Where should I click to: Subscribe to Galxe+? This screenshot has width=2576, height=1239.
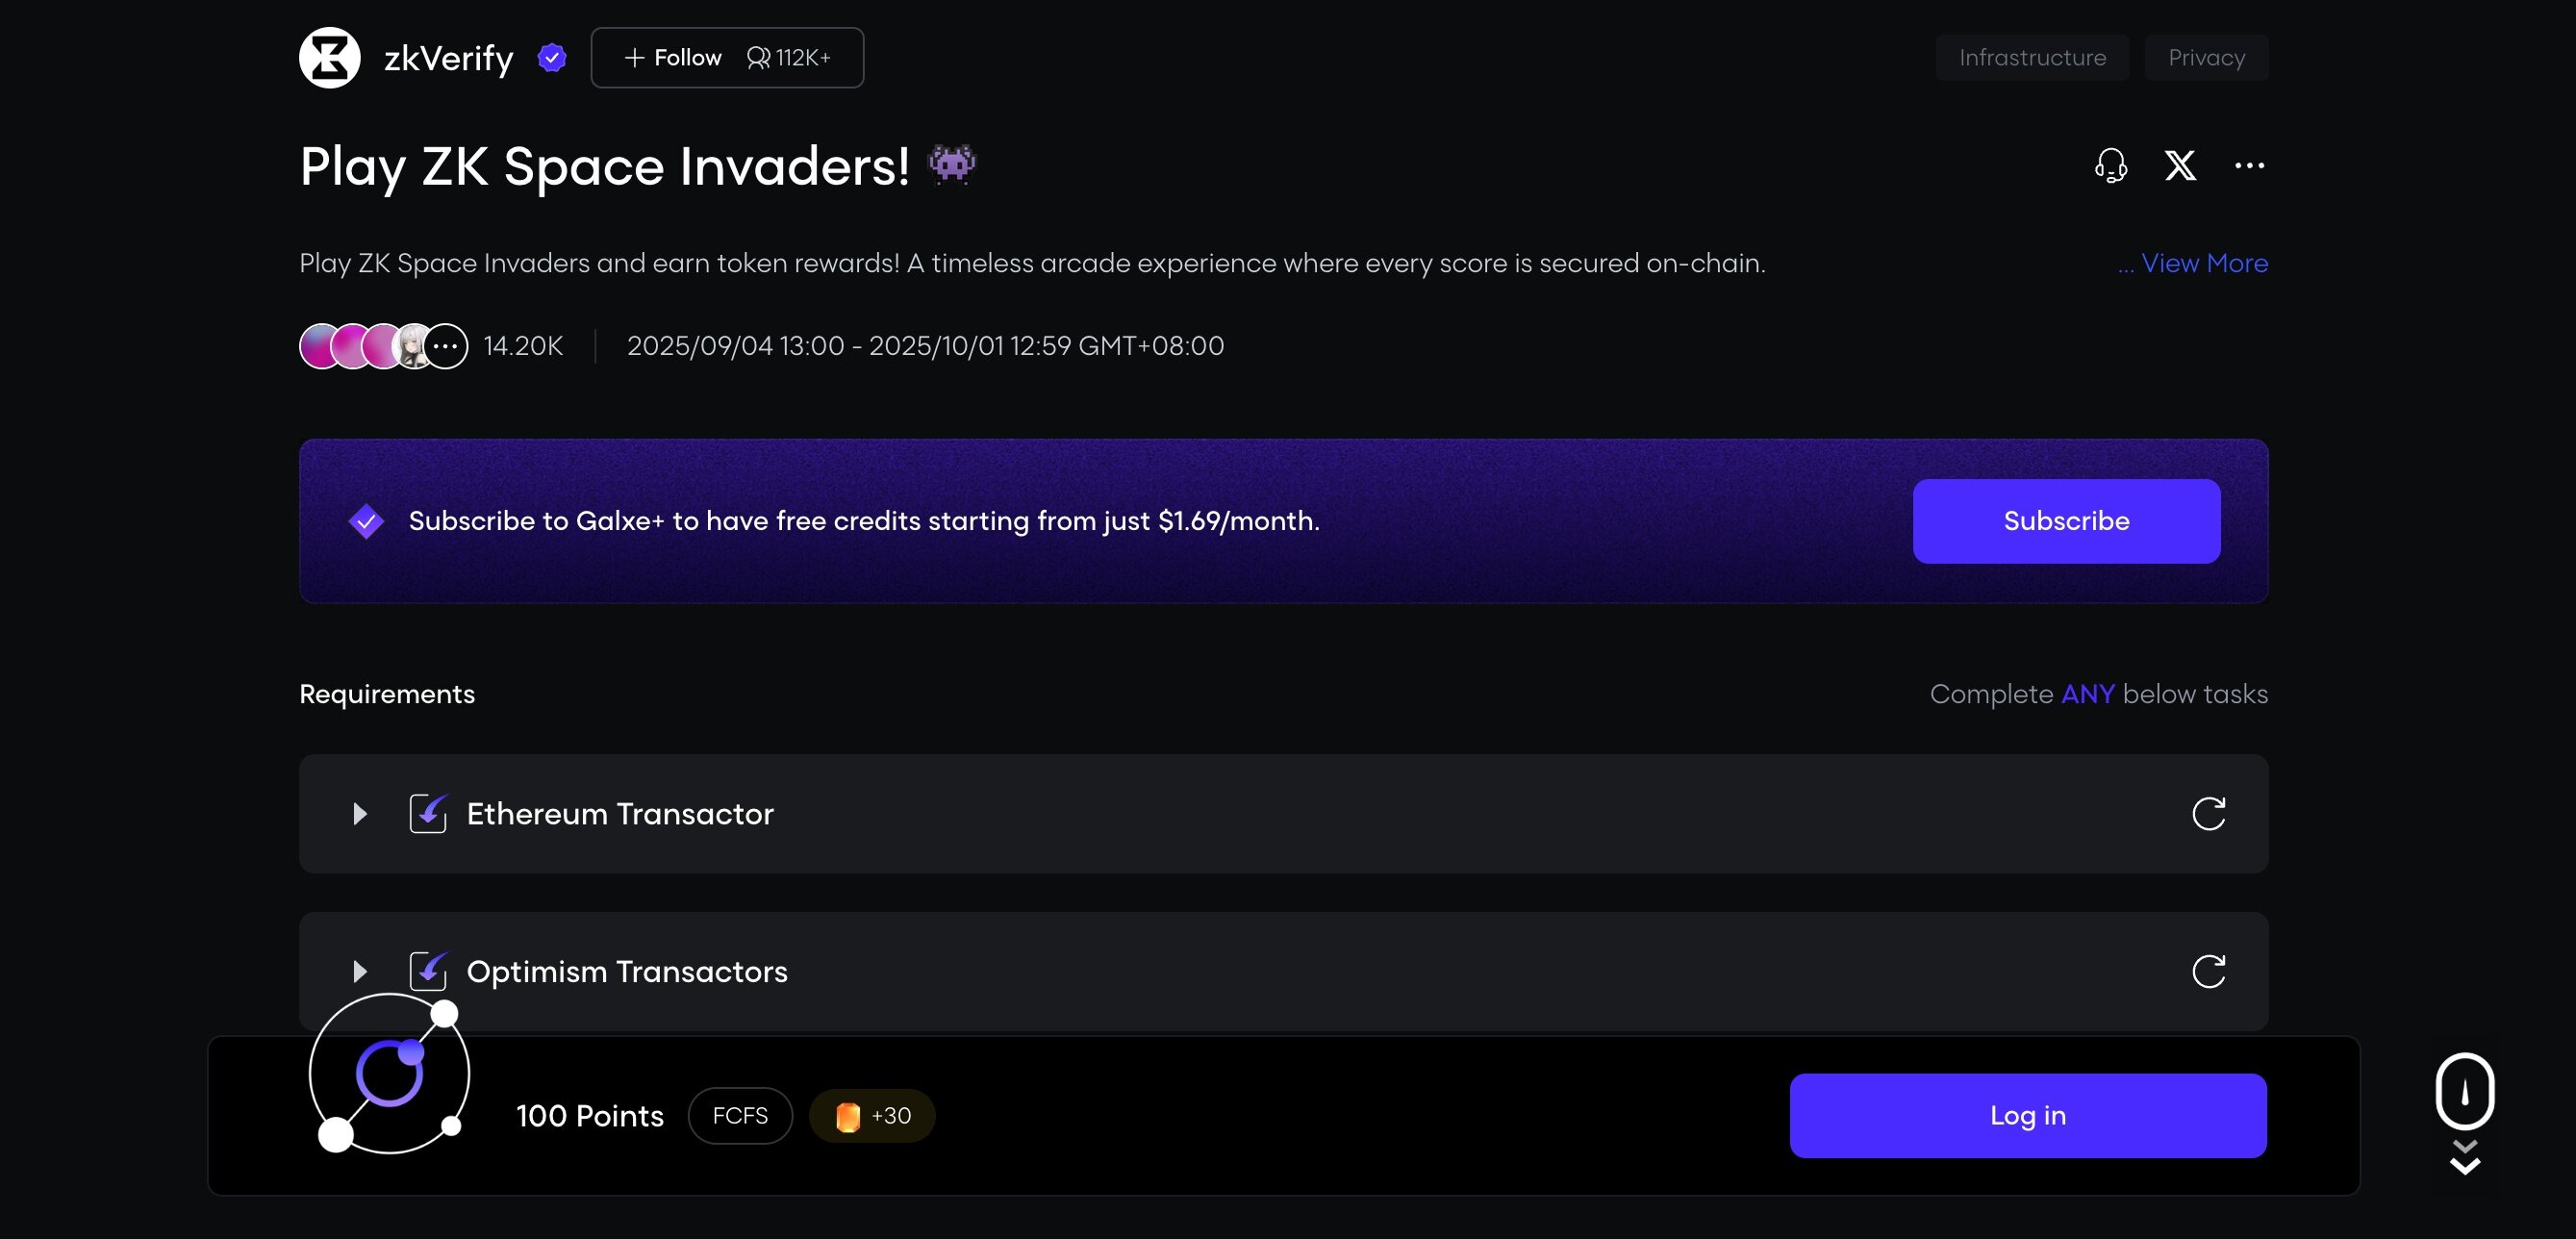point(2065,520)
